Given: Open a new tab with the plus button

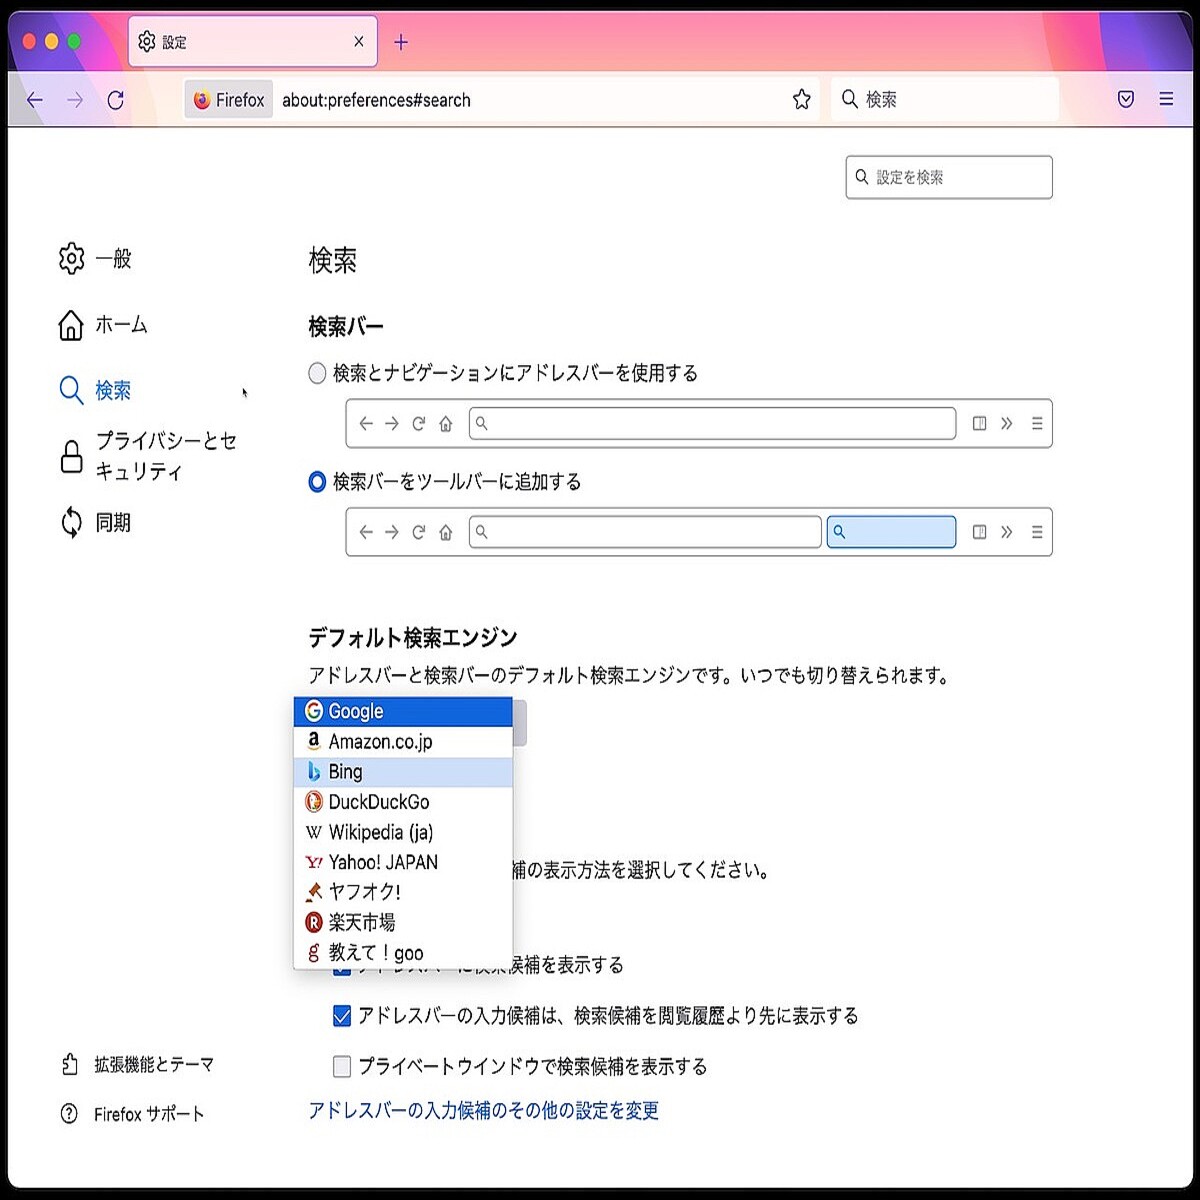Looking at the screenshot, I should pos(400,42).
